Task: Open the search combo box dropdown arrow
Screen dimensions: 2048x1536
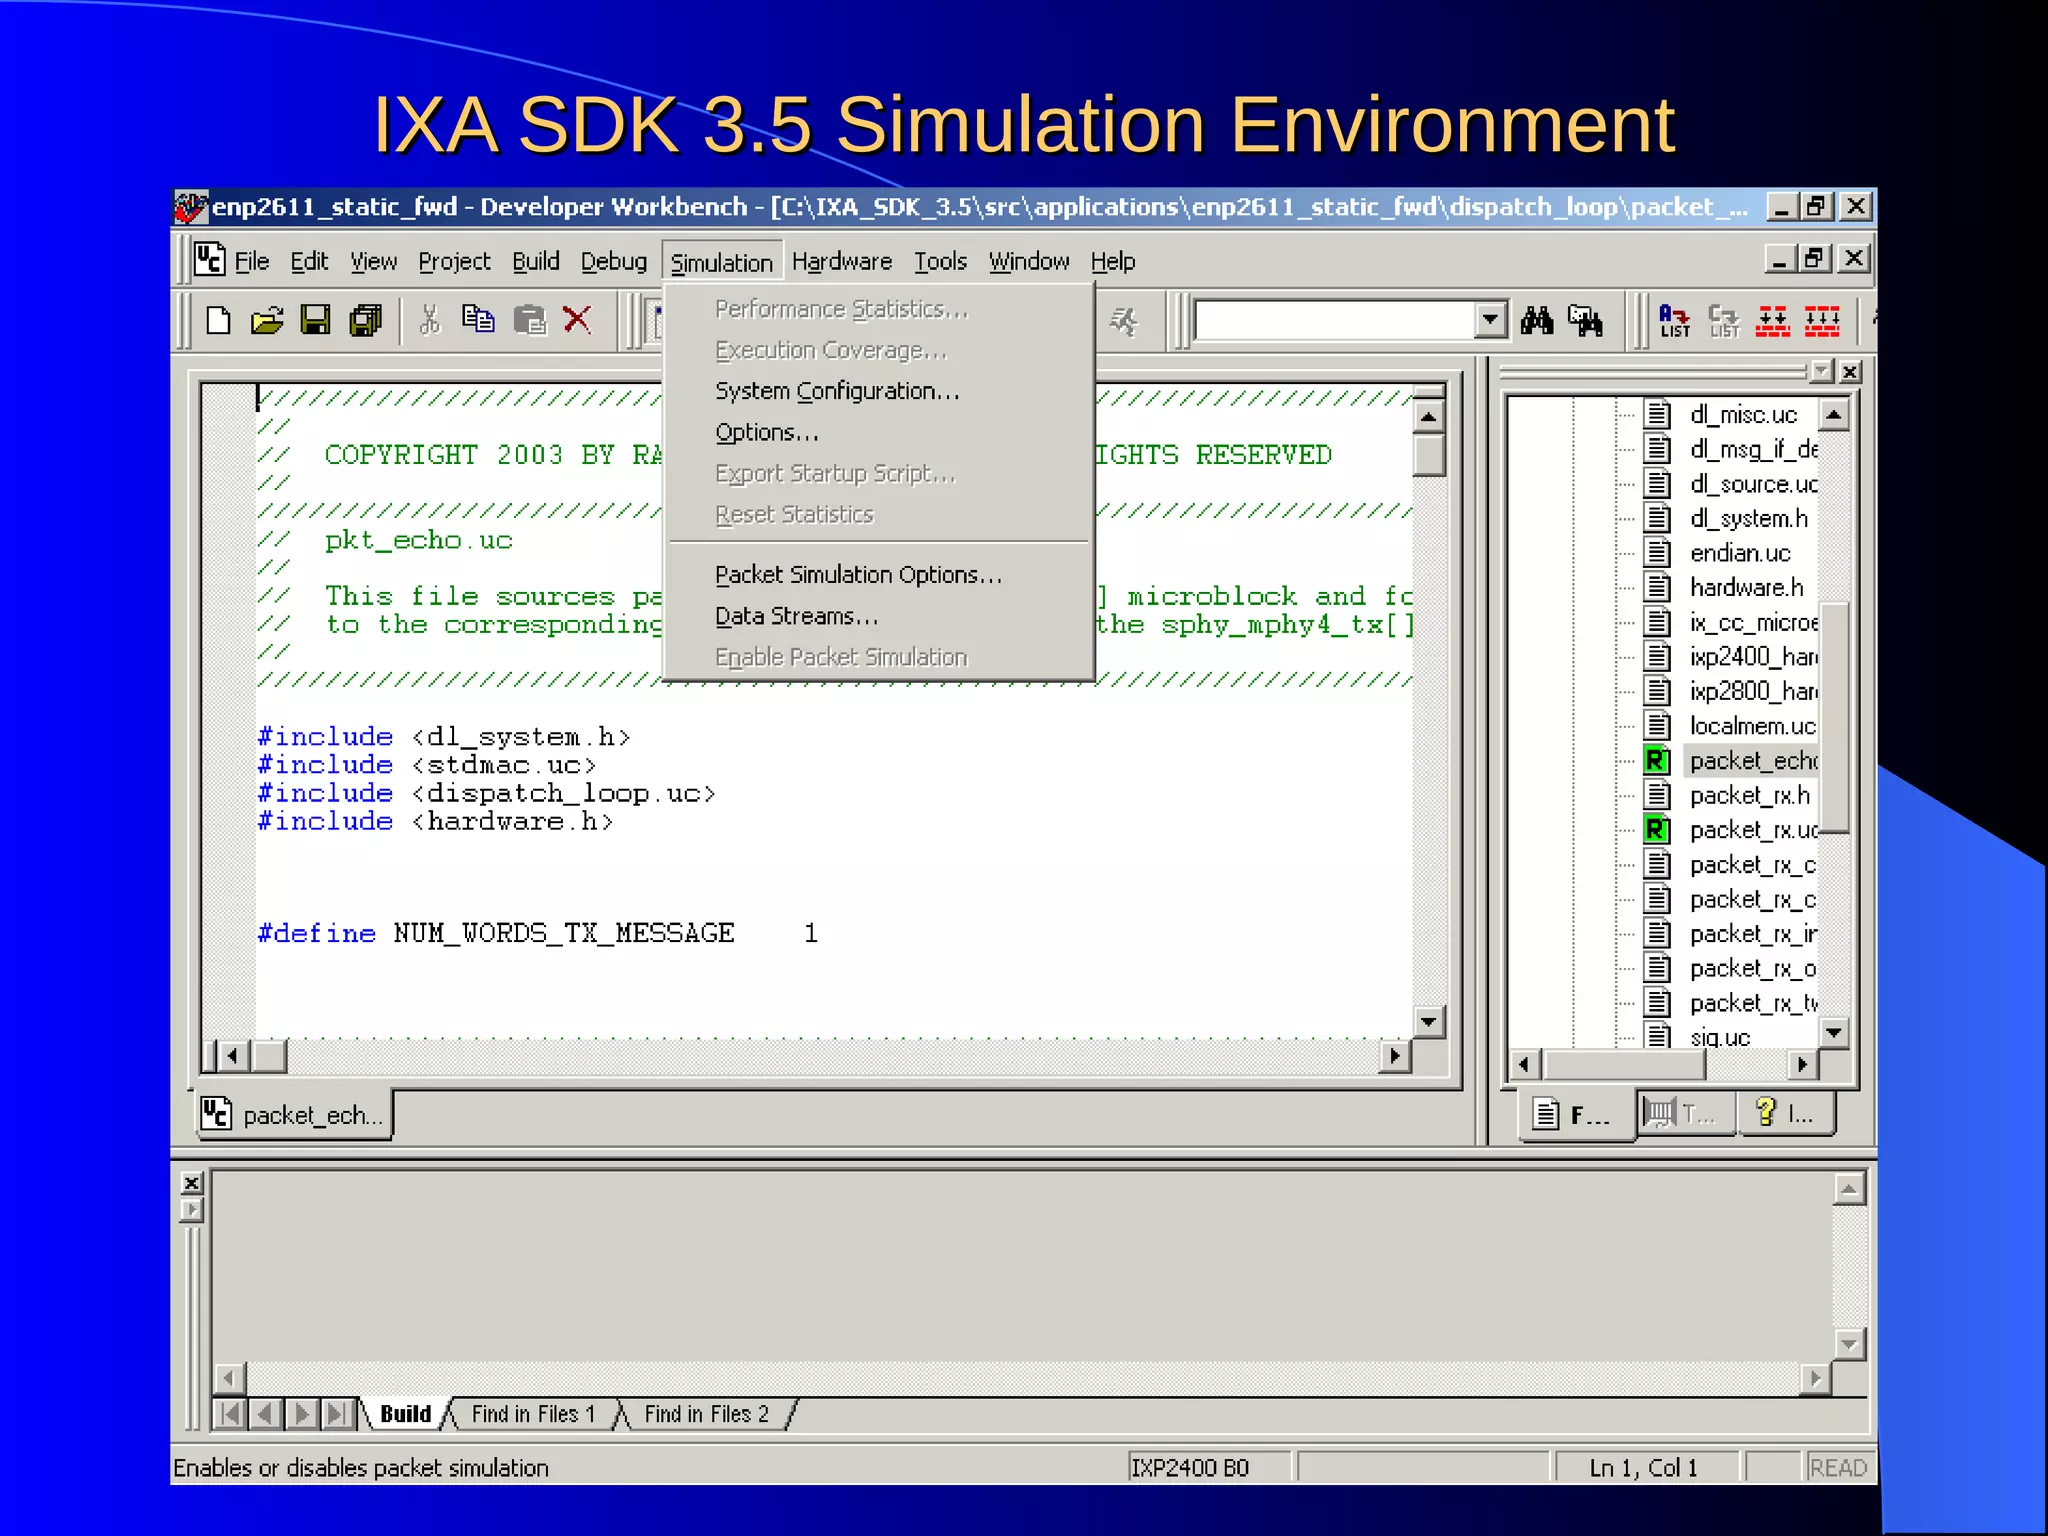Action: 1490,320
